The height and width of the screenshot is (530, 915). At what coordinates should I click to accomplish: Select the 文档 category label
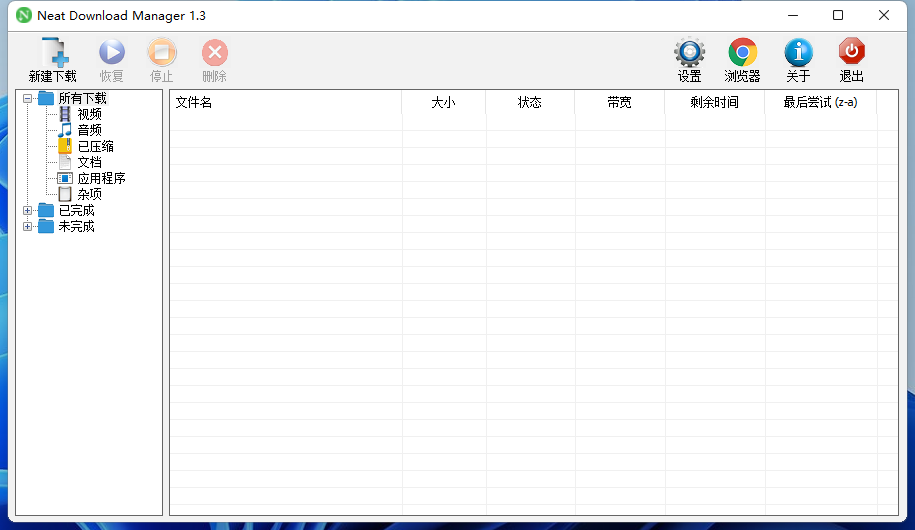coord(89,162)
